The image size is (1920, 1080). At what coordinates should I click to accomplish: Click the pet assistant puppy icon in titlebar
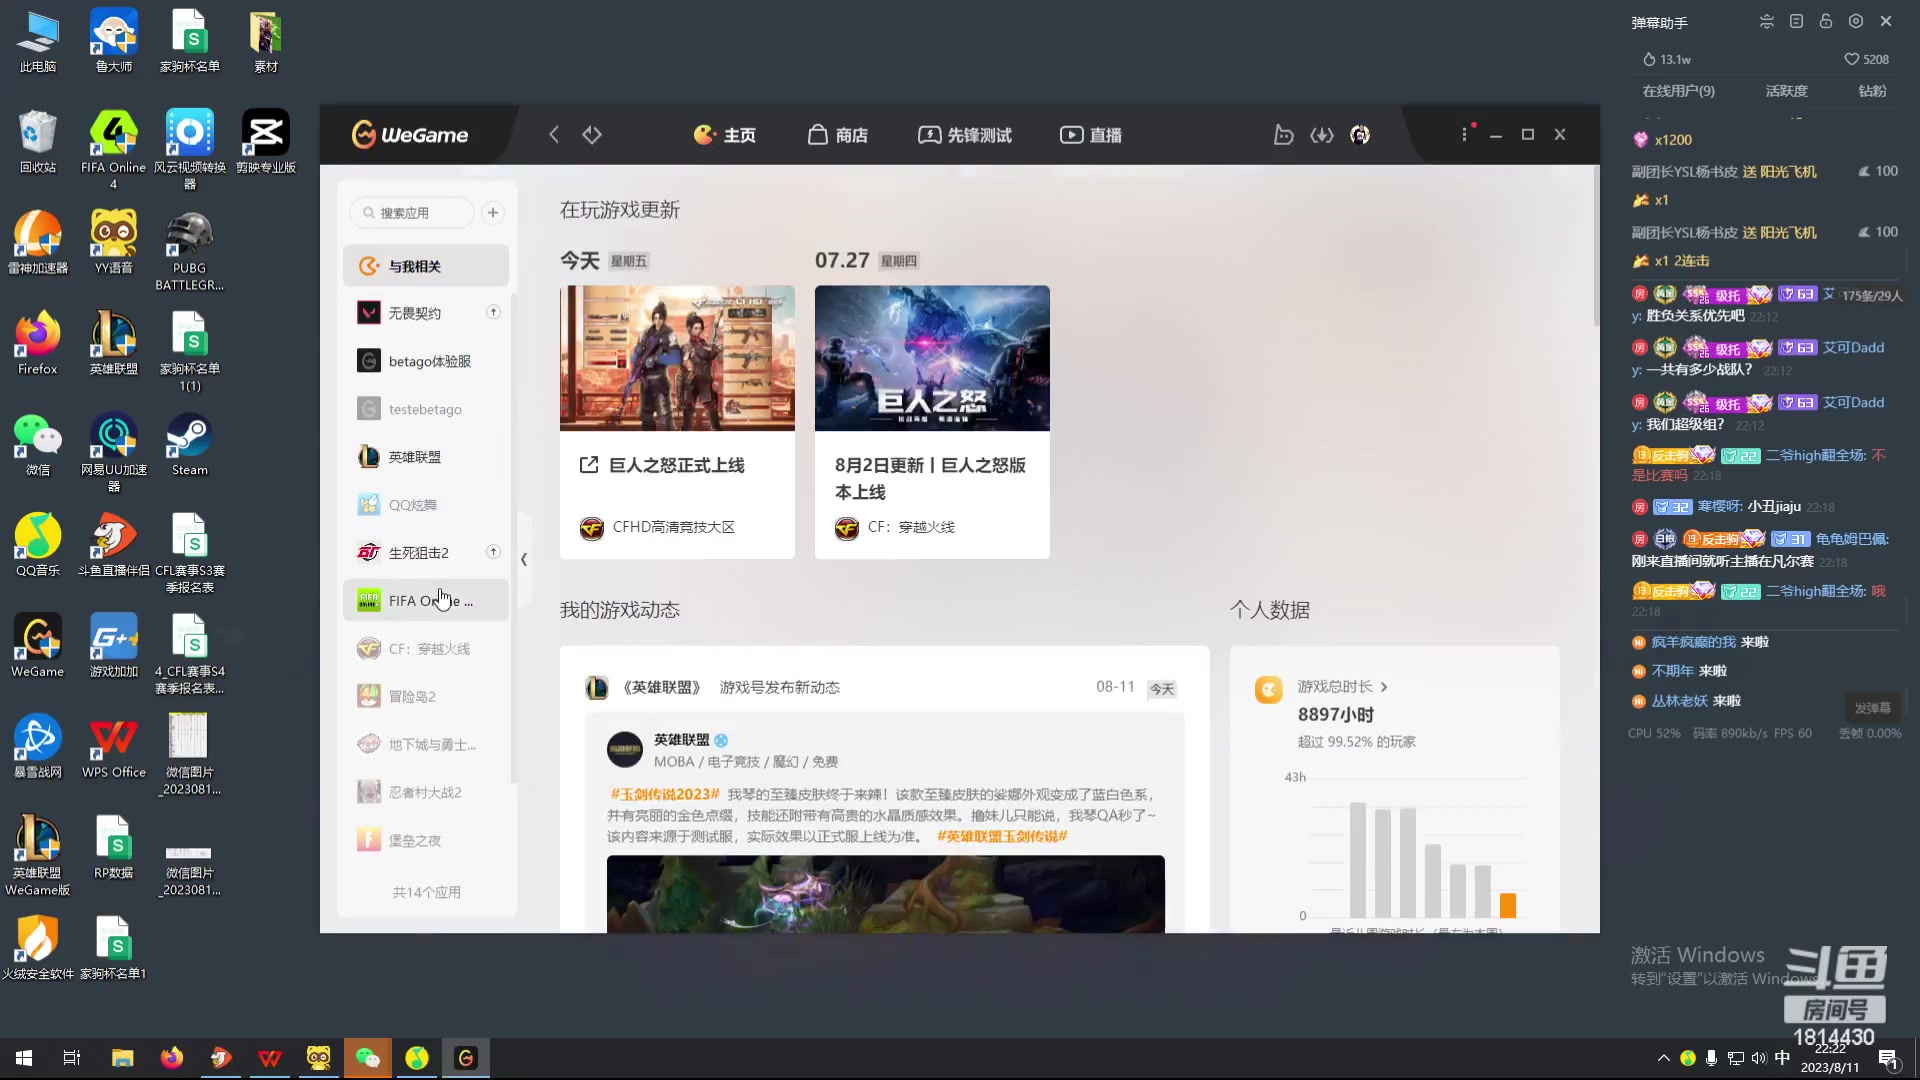point(1284,134)
